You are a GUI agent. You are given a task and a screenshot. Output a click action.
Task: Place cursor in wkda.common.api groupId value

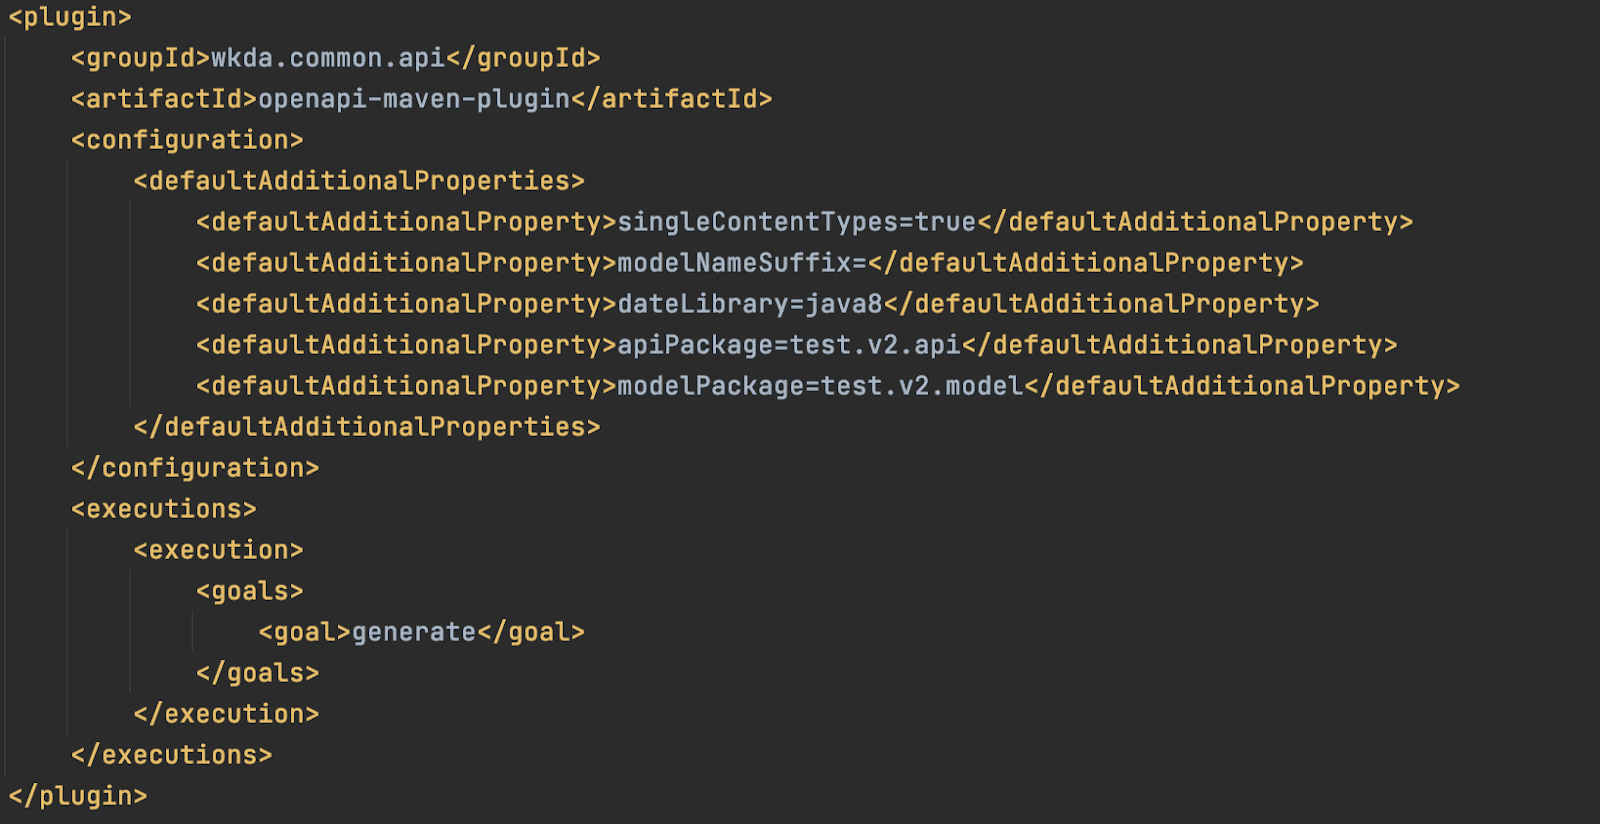pos(327,58)
